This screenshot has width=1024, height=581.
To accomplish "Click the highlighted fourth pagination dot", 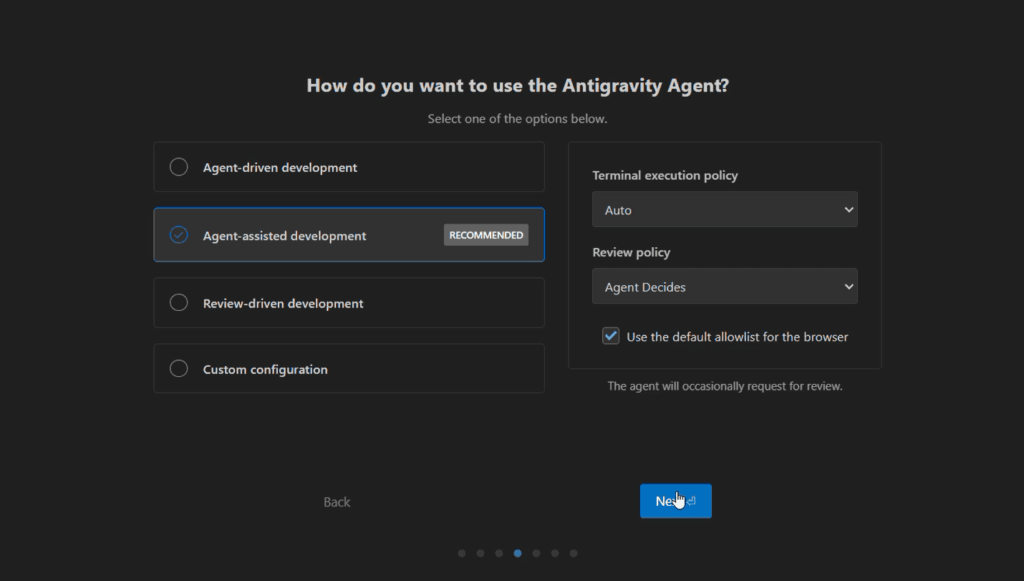I will (517, 553).
